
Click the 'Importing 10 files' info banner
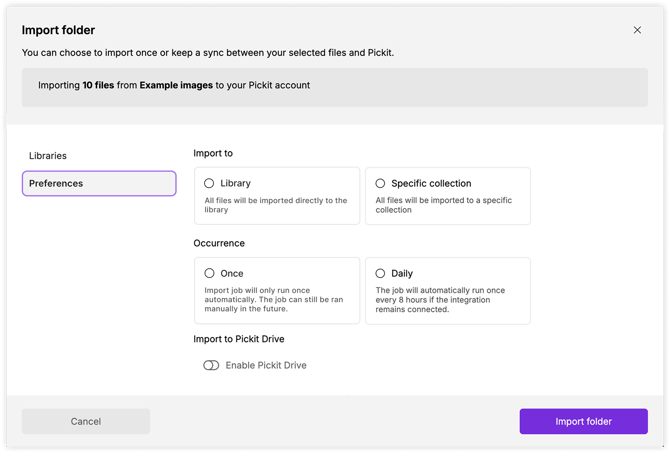[334, 86]
